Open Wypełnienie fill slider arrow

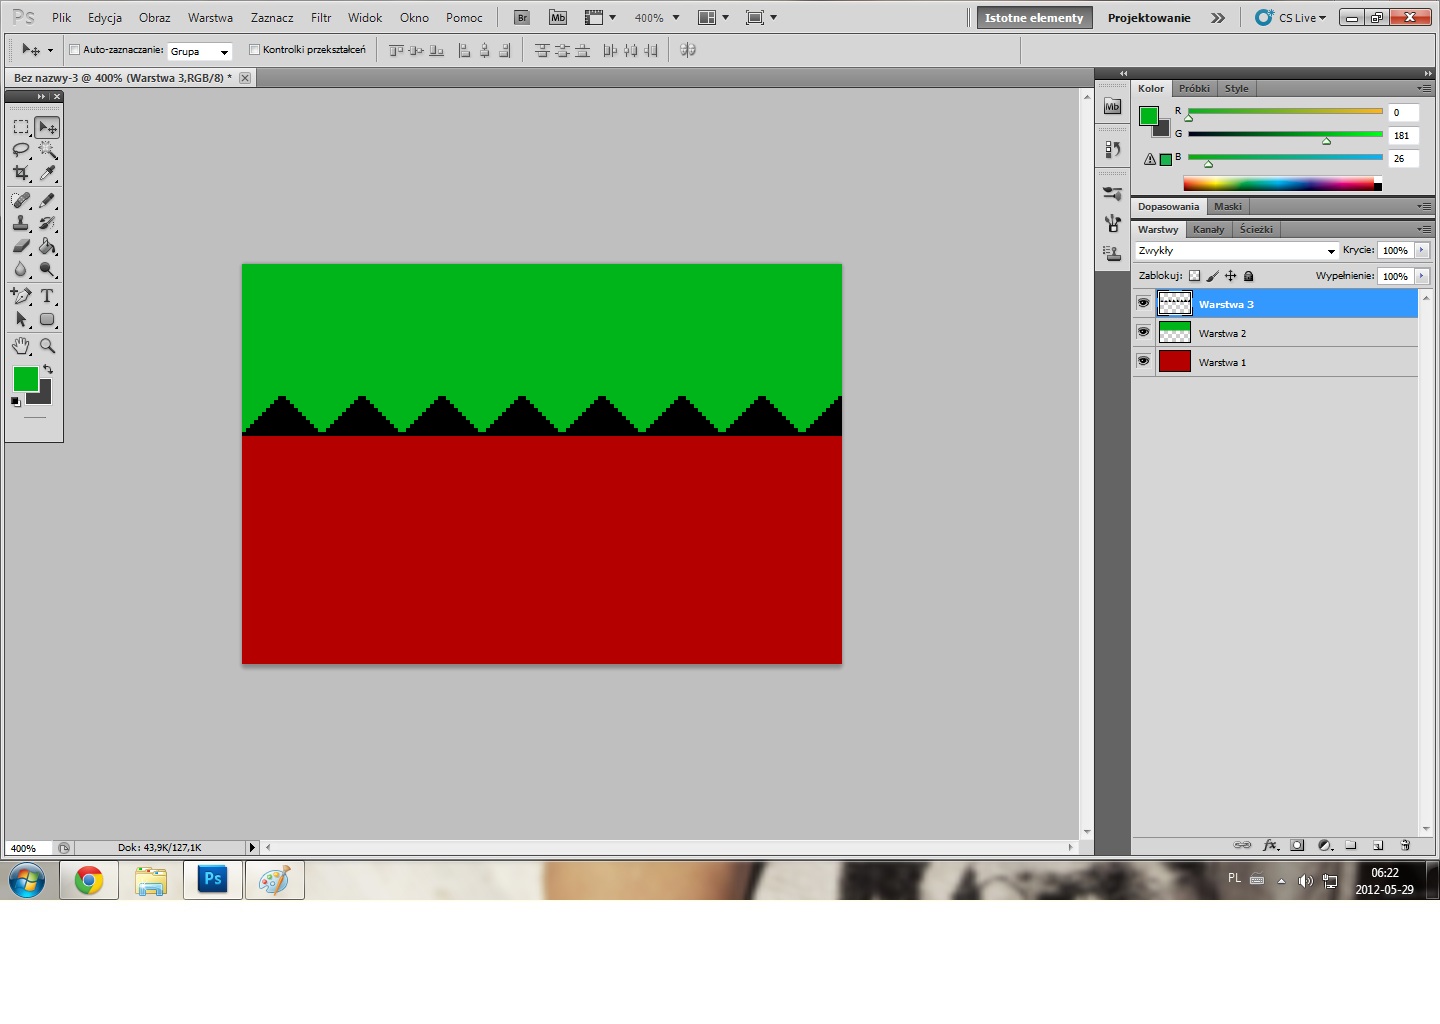click(x=1422, y=276)
